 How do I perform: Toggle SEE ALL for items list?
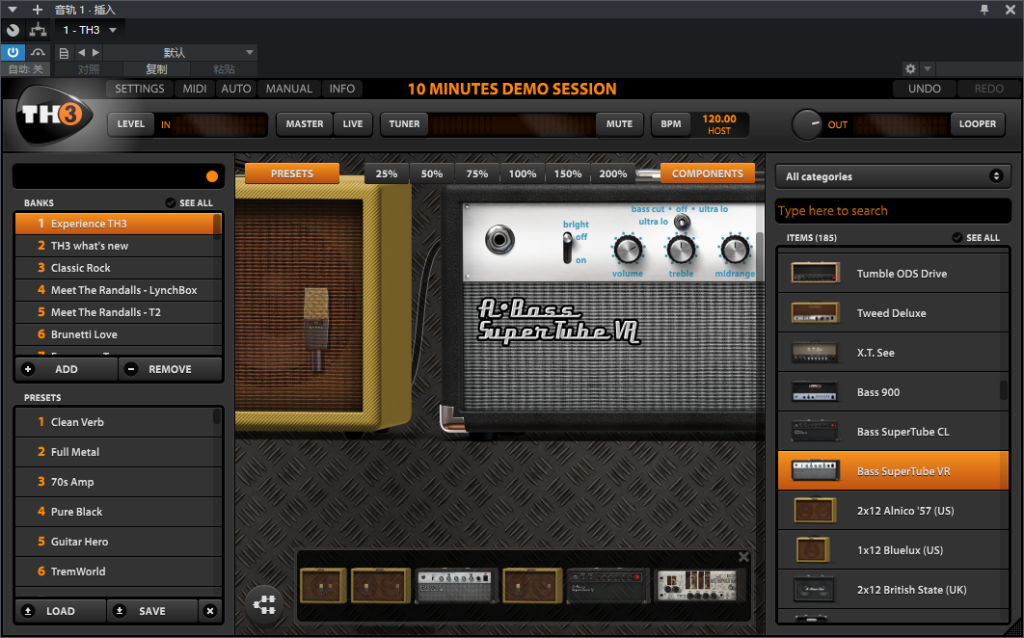976,238
